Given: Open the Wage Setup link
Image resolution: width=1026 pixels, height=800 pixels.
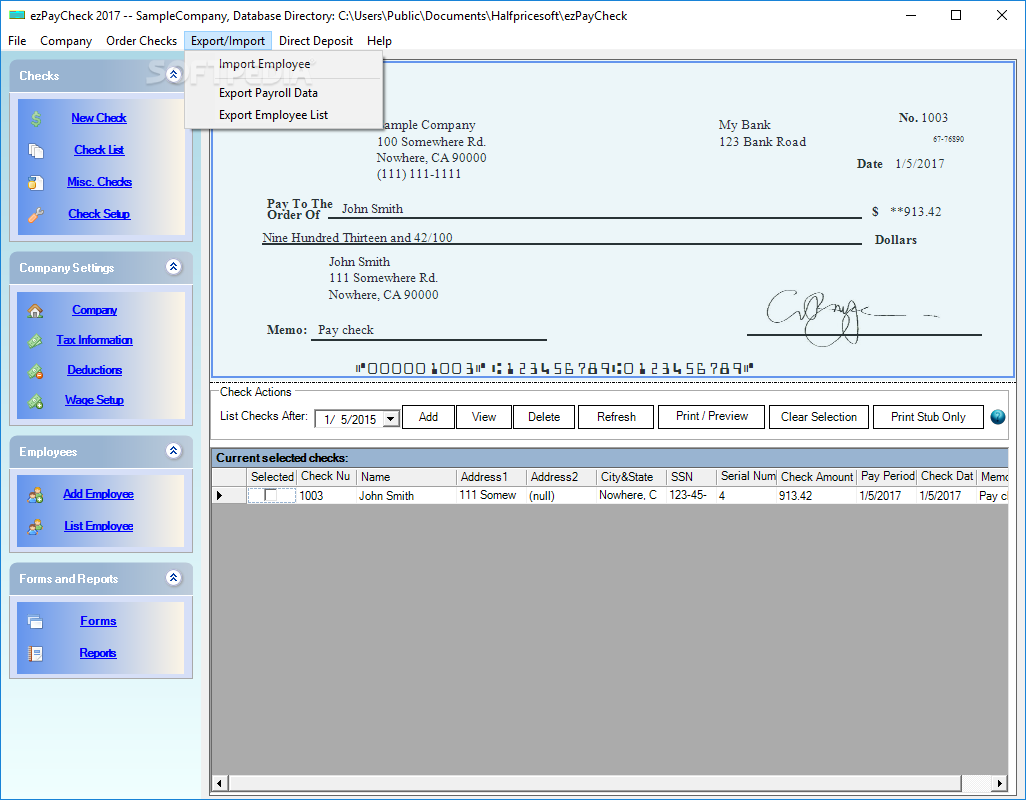Looking at the screenshot, I should 94,401.
